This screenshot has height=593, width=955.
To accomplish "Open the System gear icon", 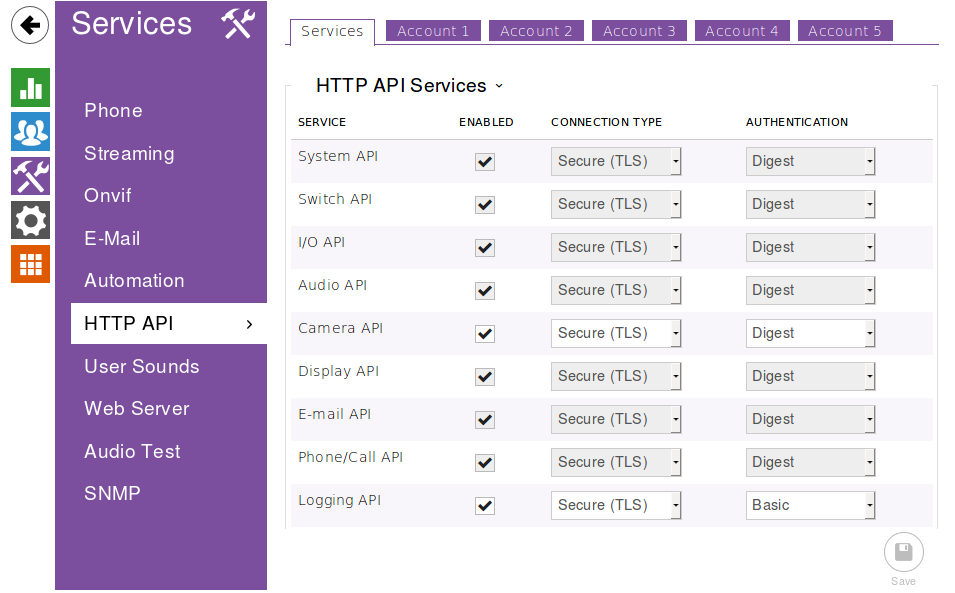I will point(30,220).
